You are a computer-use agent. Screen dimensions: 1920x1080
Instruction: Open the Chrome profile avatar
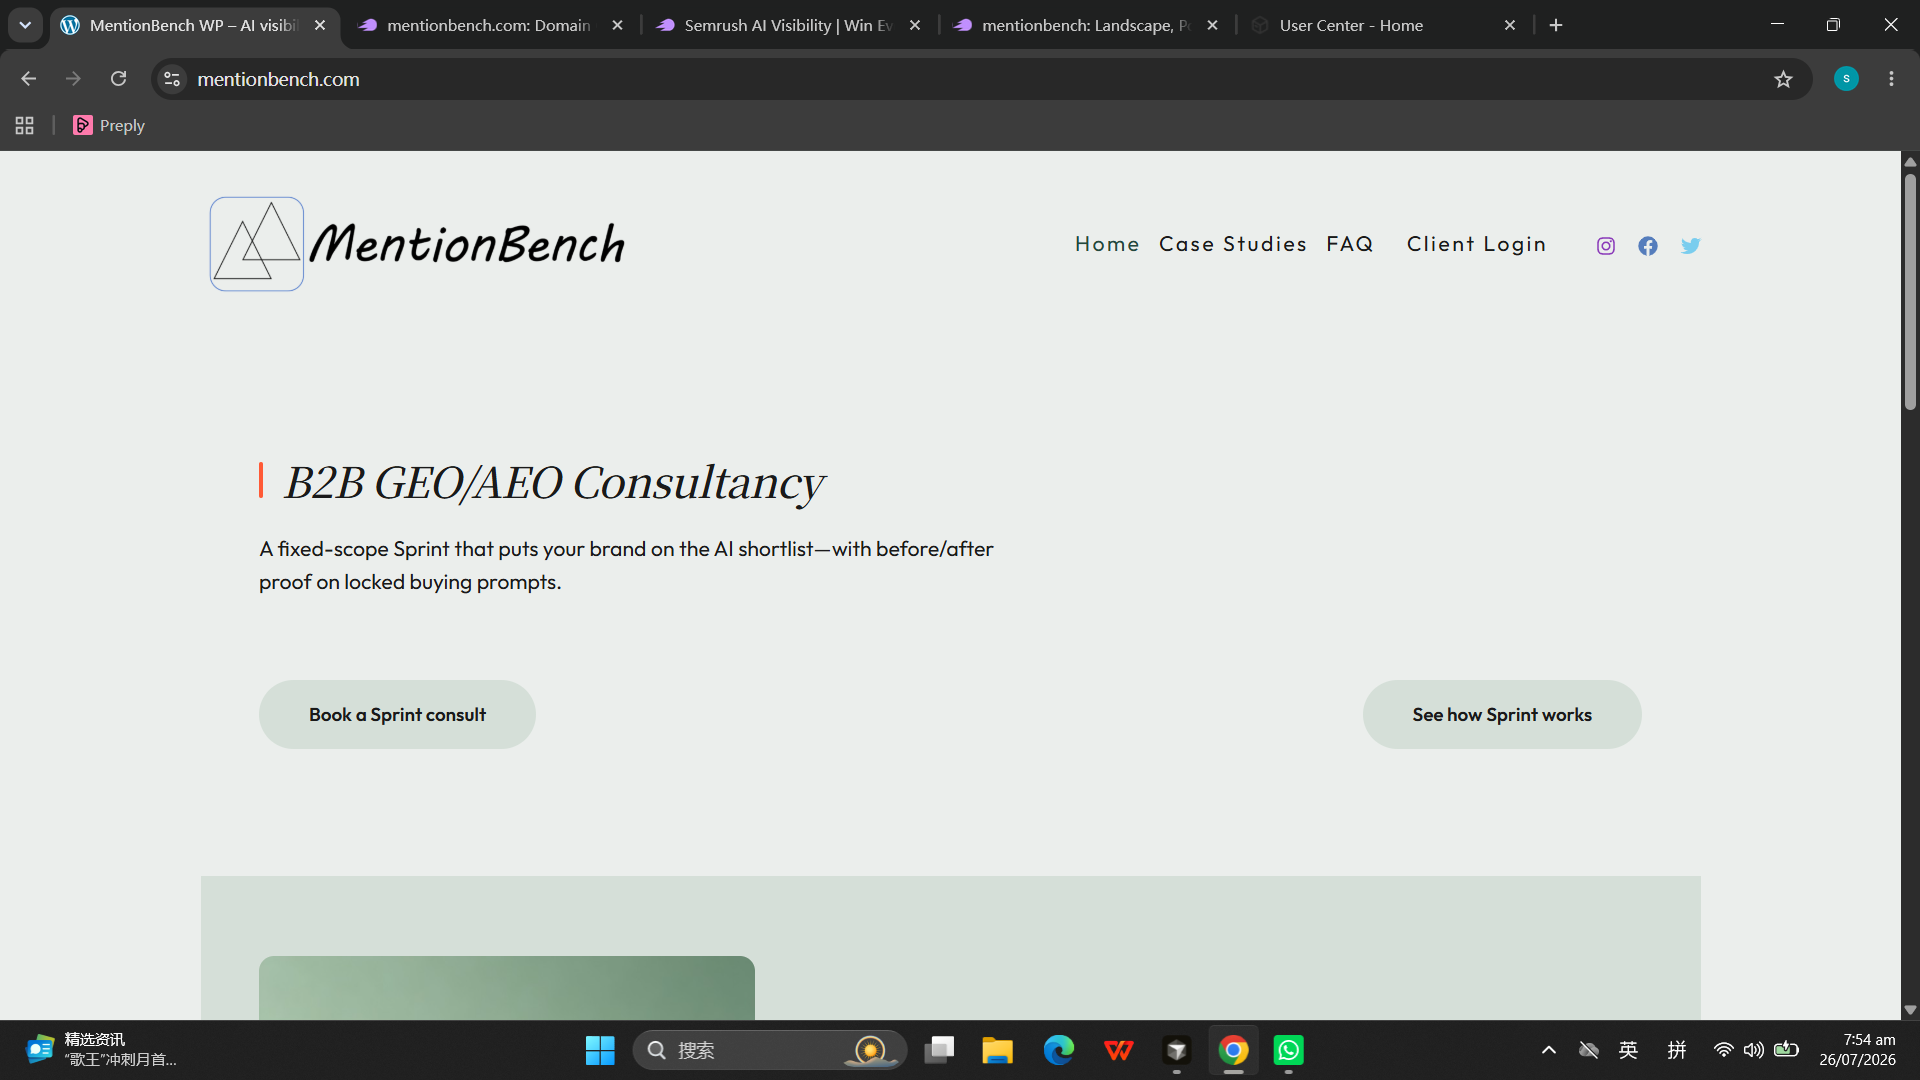point(1846,79)
